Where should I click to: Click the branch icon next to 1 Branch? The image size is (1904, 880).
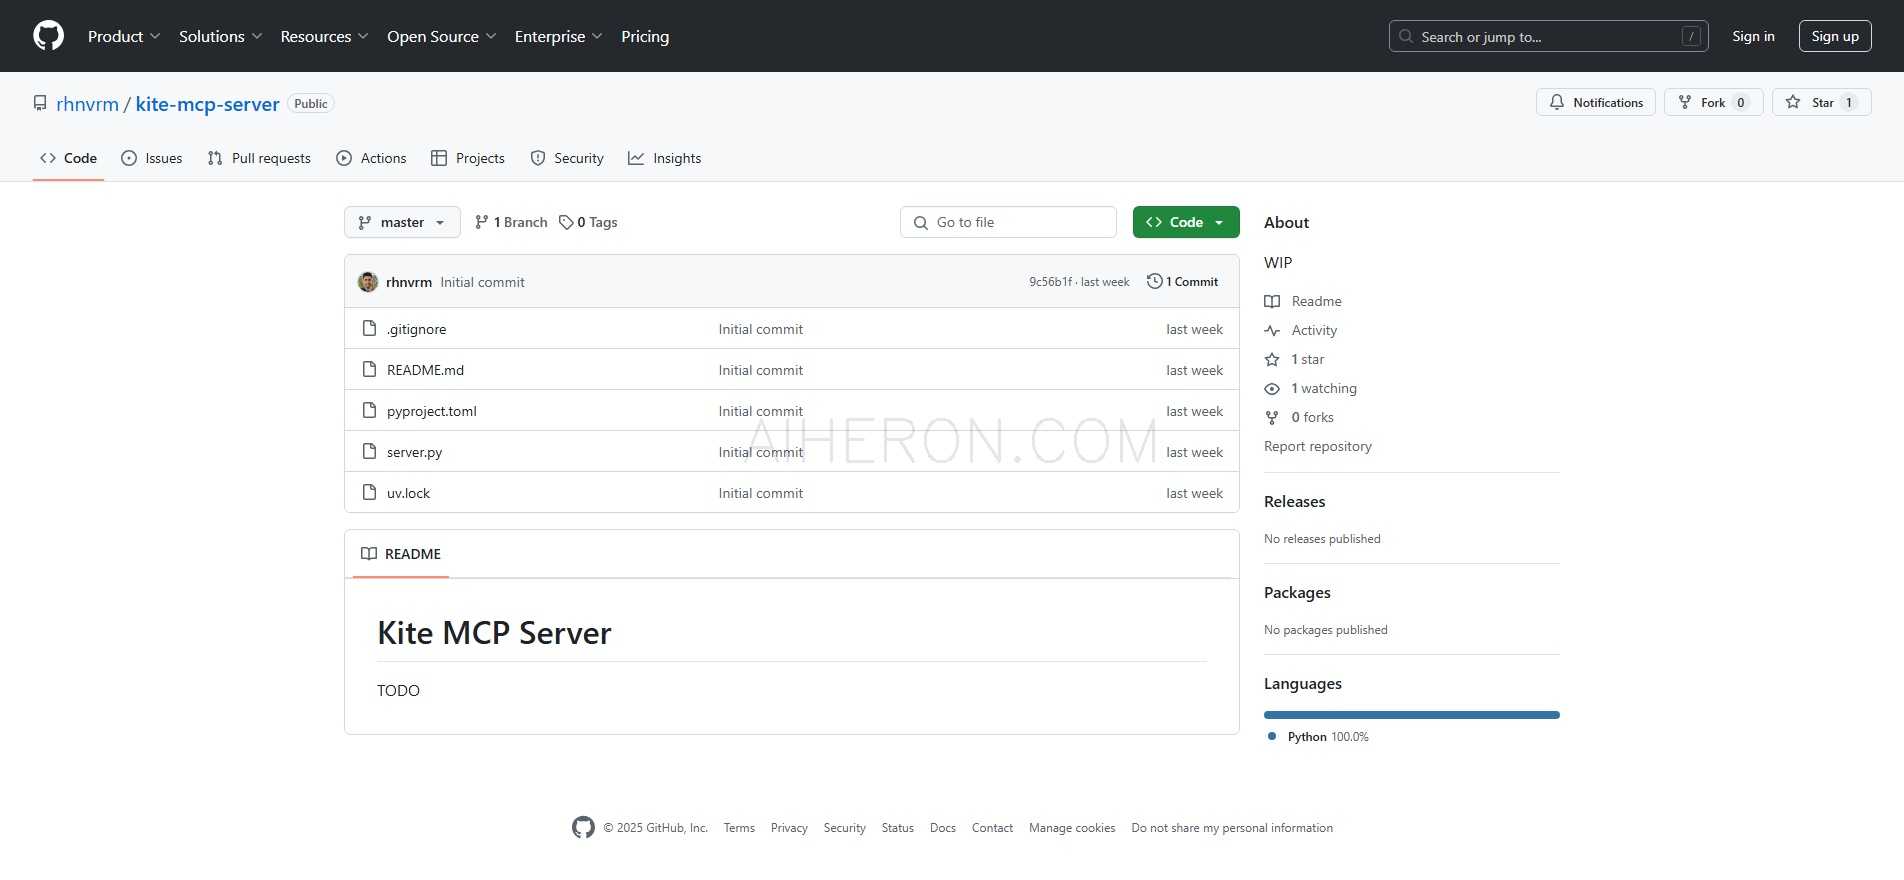coord(482,222)
